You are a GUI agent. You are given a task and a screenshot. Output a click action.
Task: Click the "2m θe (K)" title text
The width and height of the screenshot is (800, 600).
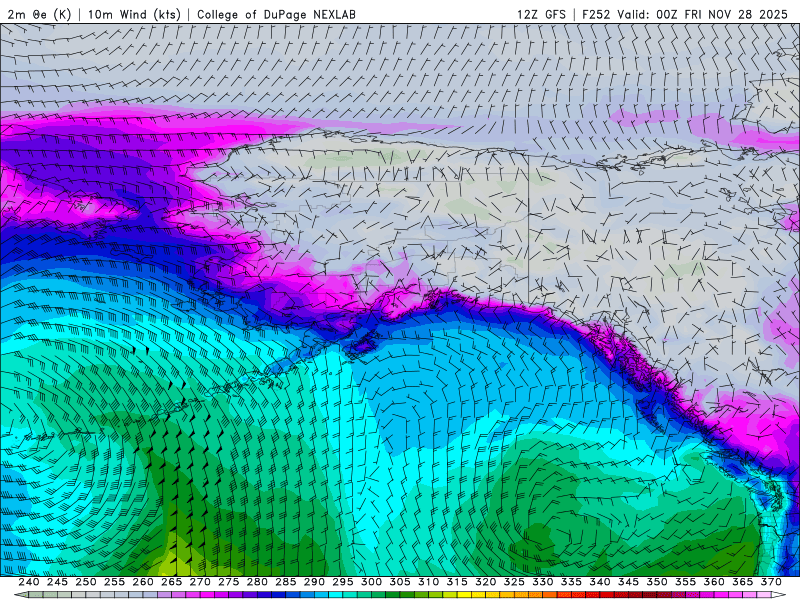pos(39,14)
